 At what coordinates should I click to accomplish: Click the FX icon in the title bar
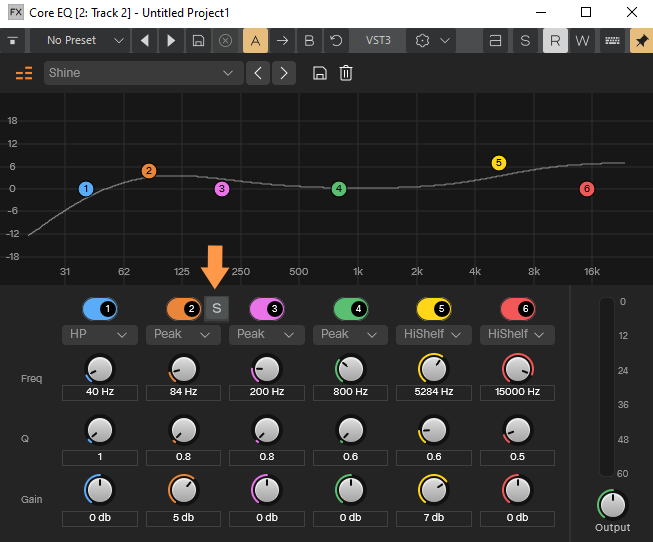[15, 12]
